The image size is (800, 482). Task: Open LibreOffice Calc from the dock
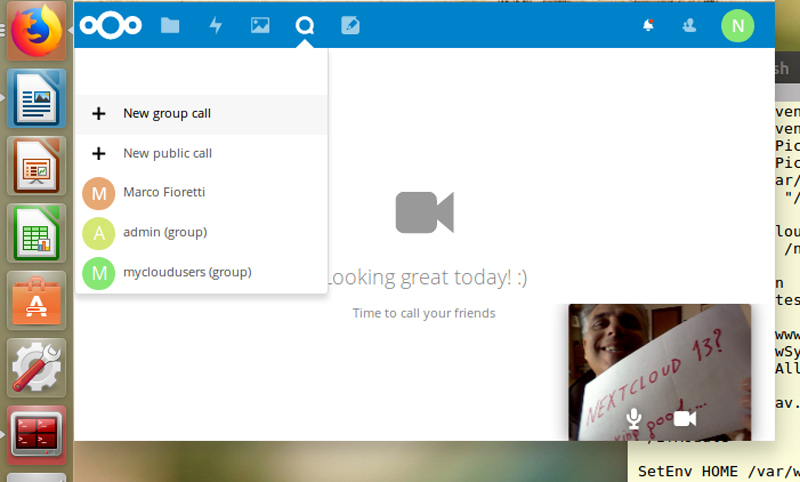tap(36, 232)
